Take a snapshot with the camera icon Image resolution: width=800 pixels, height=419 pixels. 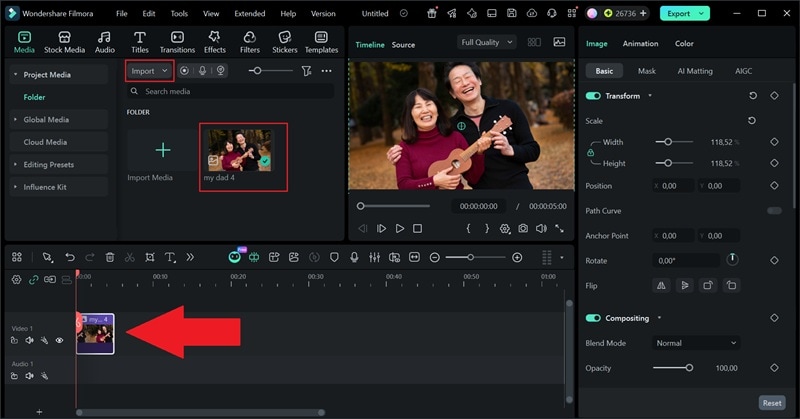pos(522,228)
